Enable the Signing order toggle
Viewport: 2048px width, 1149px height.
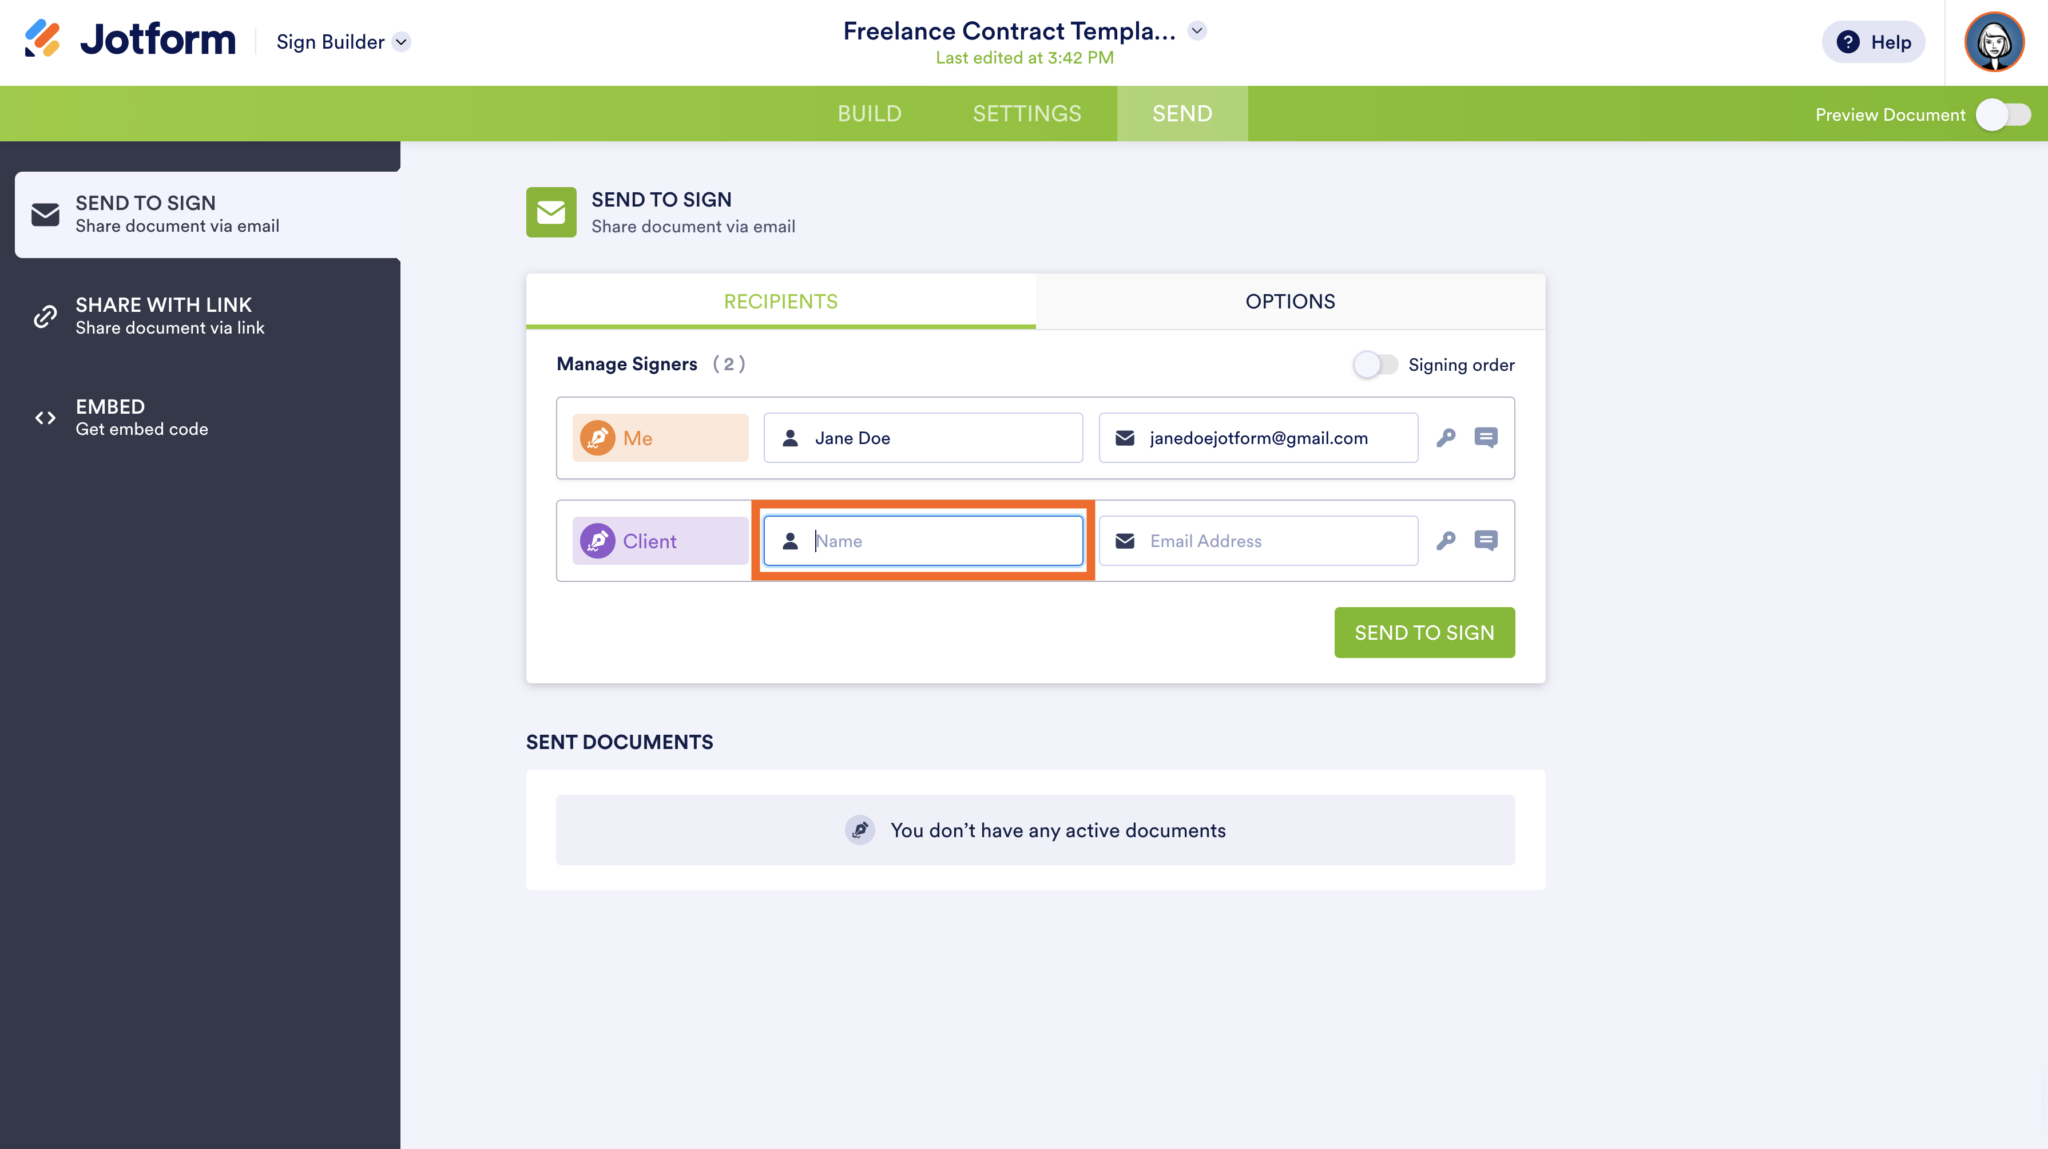[x=1377, y=364]
